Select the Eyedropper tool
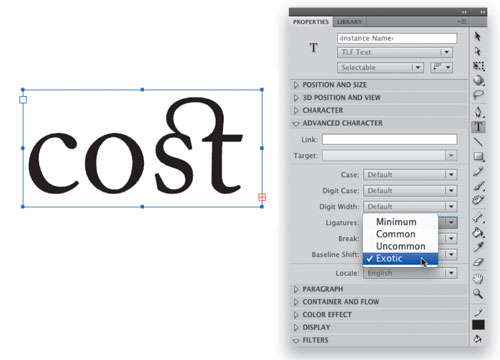This screenshot has width=500, height=360. [478, 247]
